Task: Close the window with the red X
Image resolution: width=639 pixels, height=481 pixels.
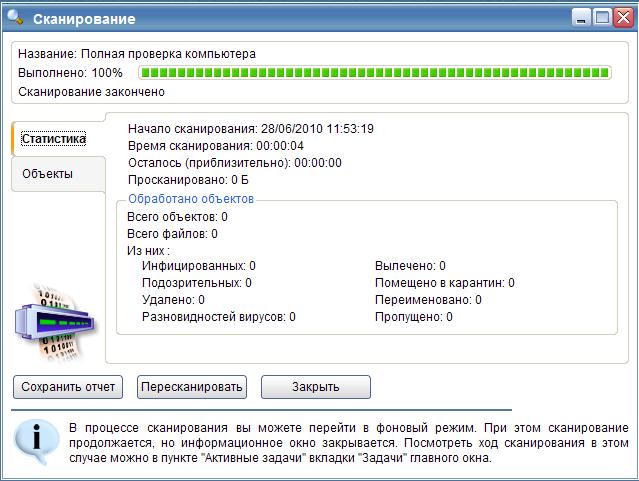Action: (624, 17)
